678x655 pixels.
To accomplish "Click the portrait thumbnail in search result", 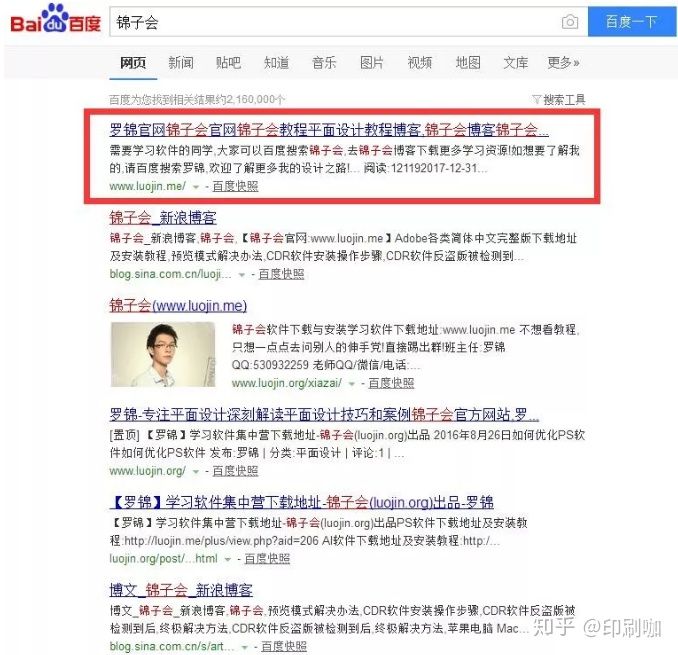I will point(163,355).
